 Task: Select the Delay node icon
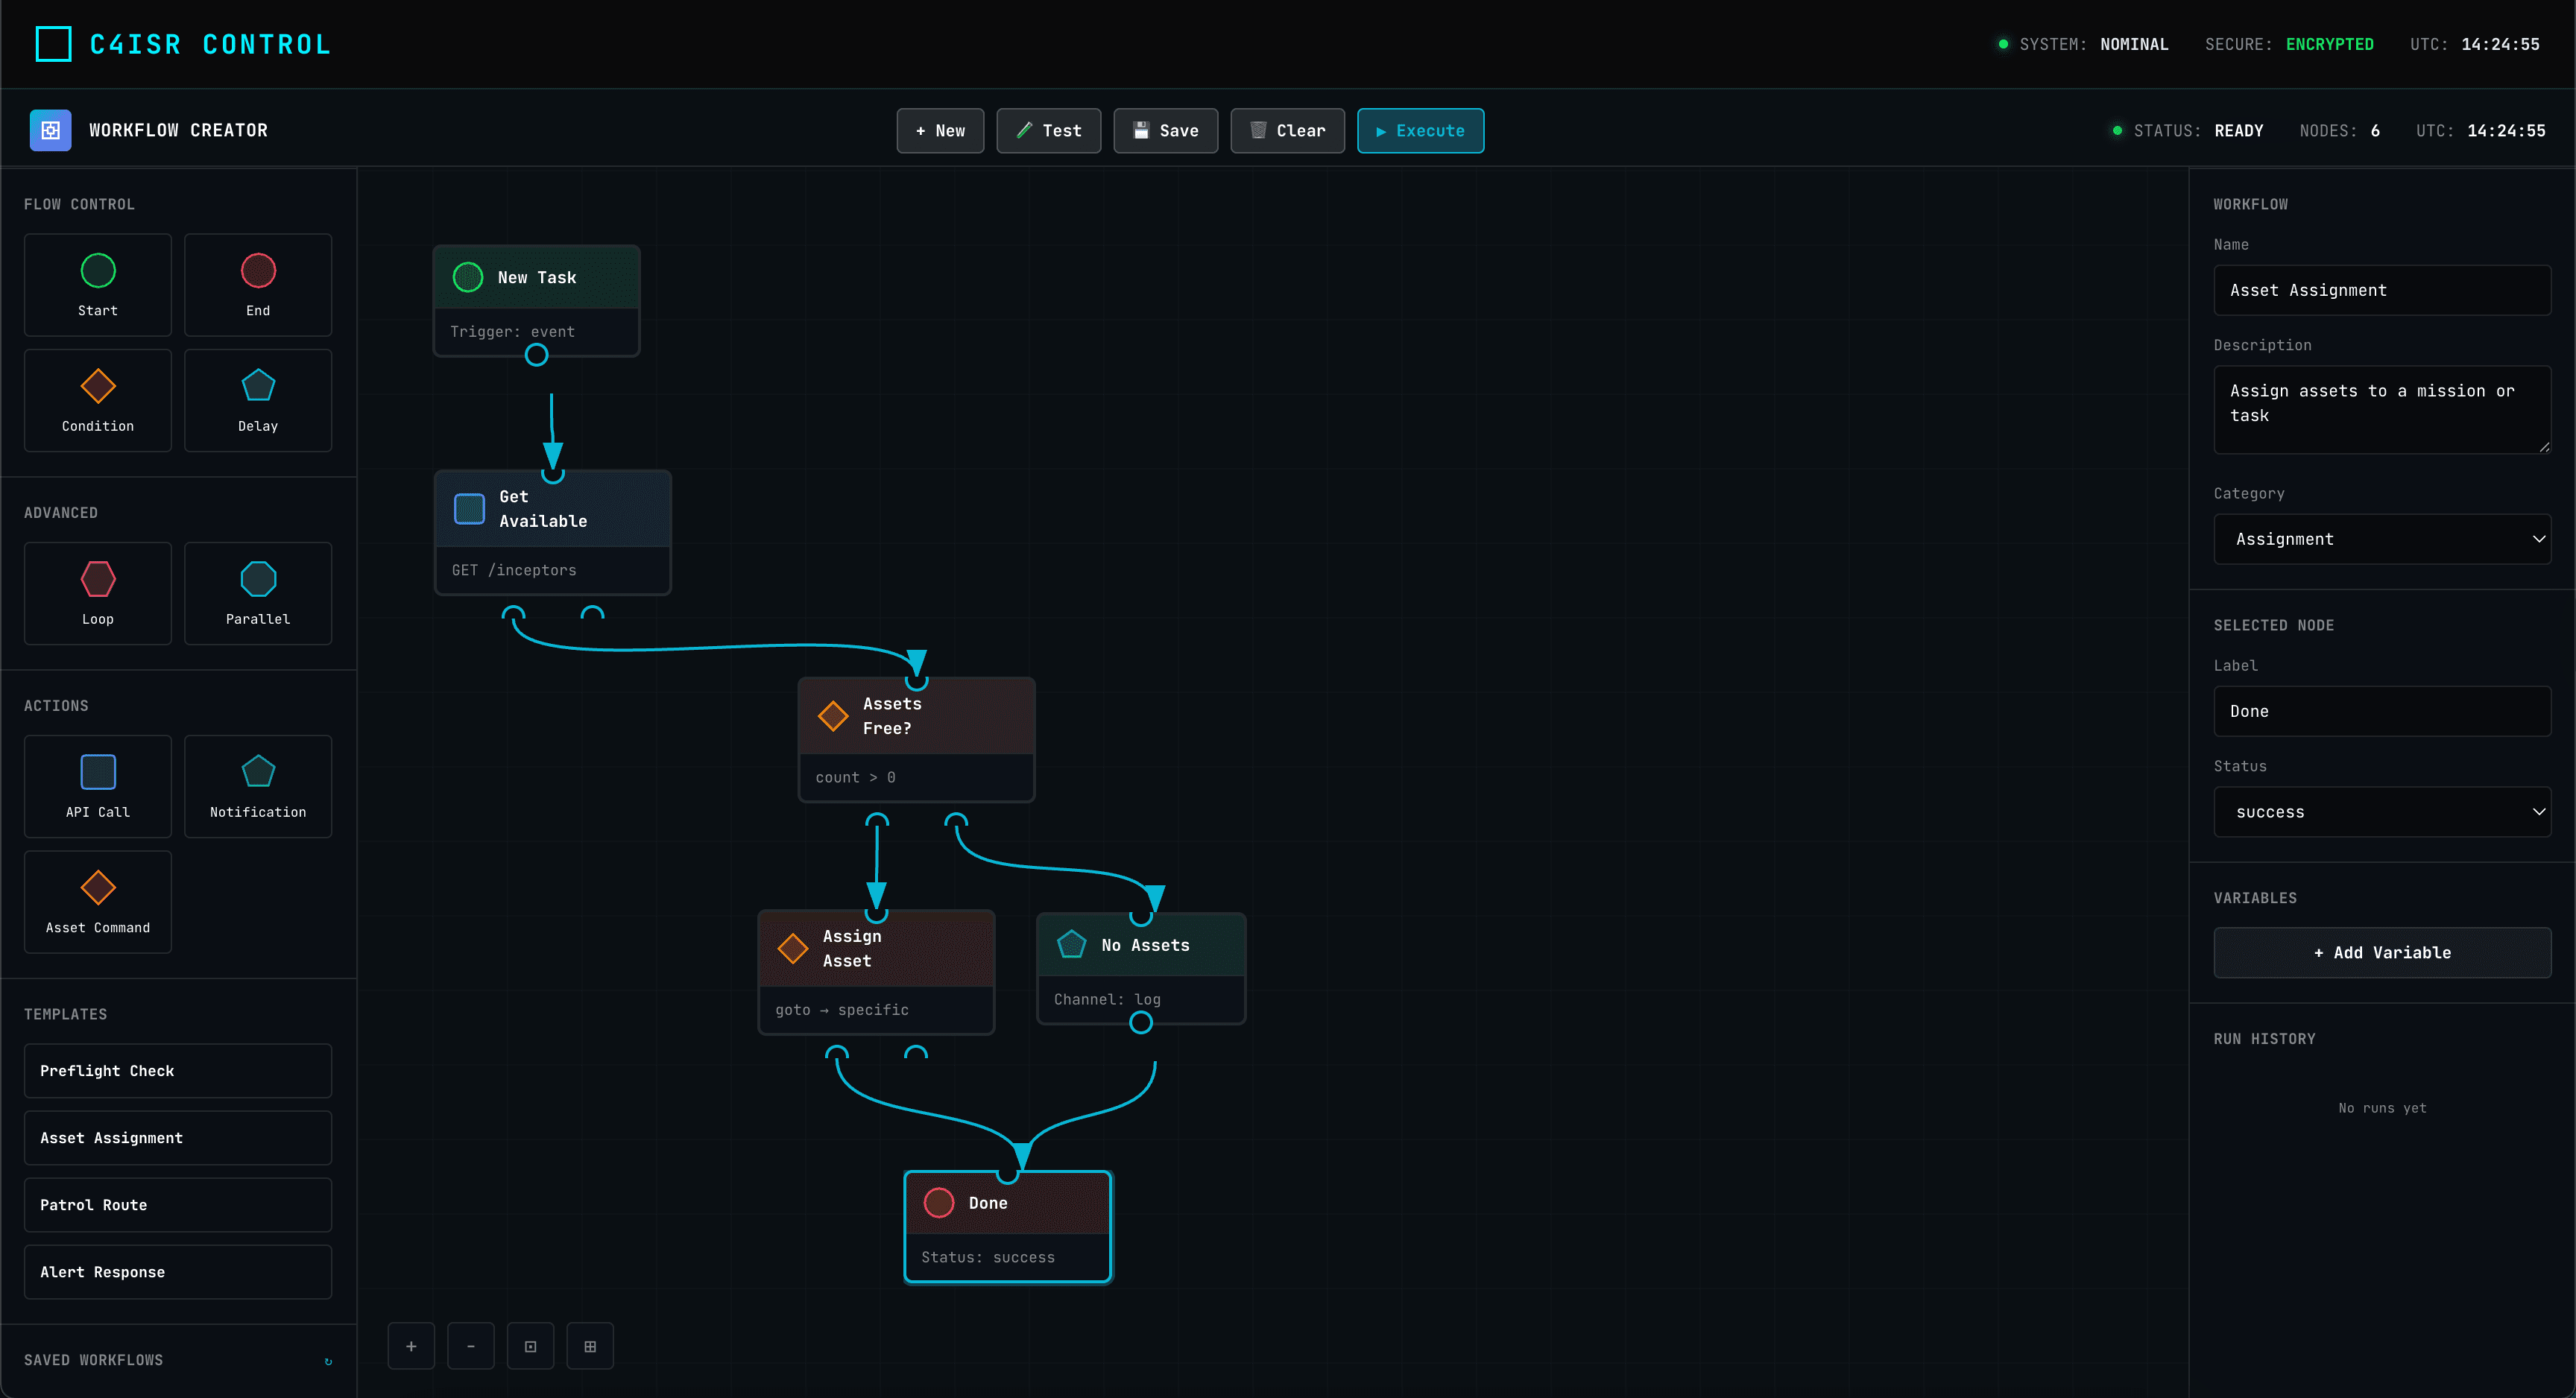[257, 400]
